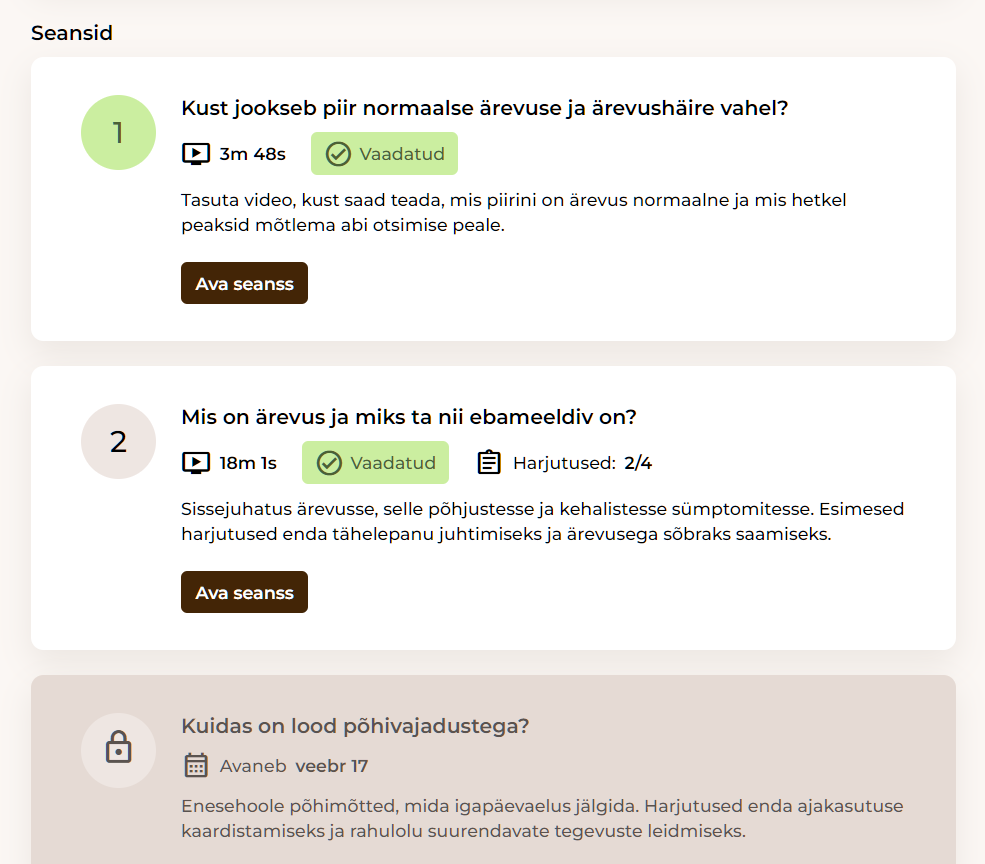
Task: Click the circle numbered 2
Action: coord(118,441)
